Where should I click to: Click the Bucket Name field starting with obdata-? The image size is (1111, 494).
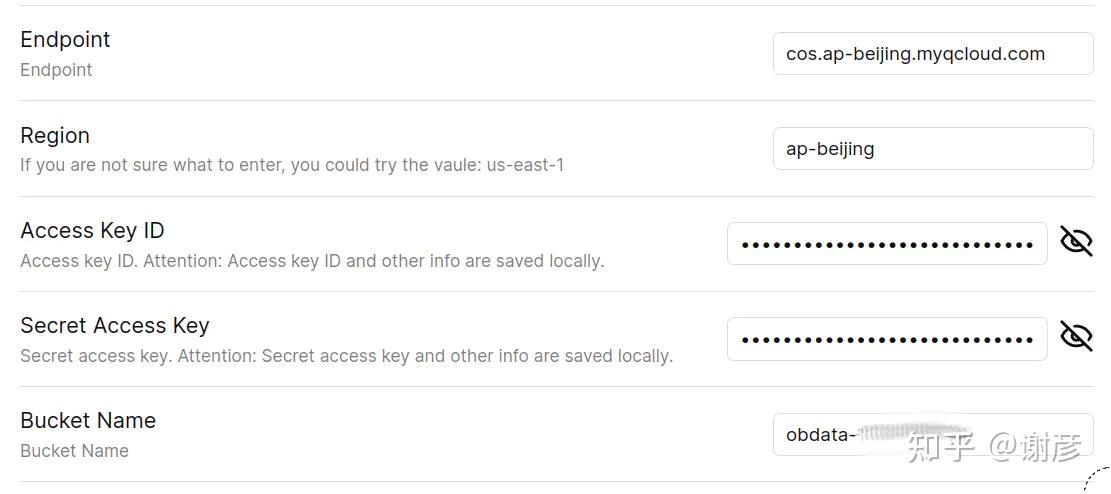933,434
